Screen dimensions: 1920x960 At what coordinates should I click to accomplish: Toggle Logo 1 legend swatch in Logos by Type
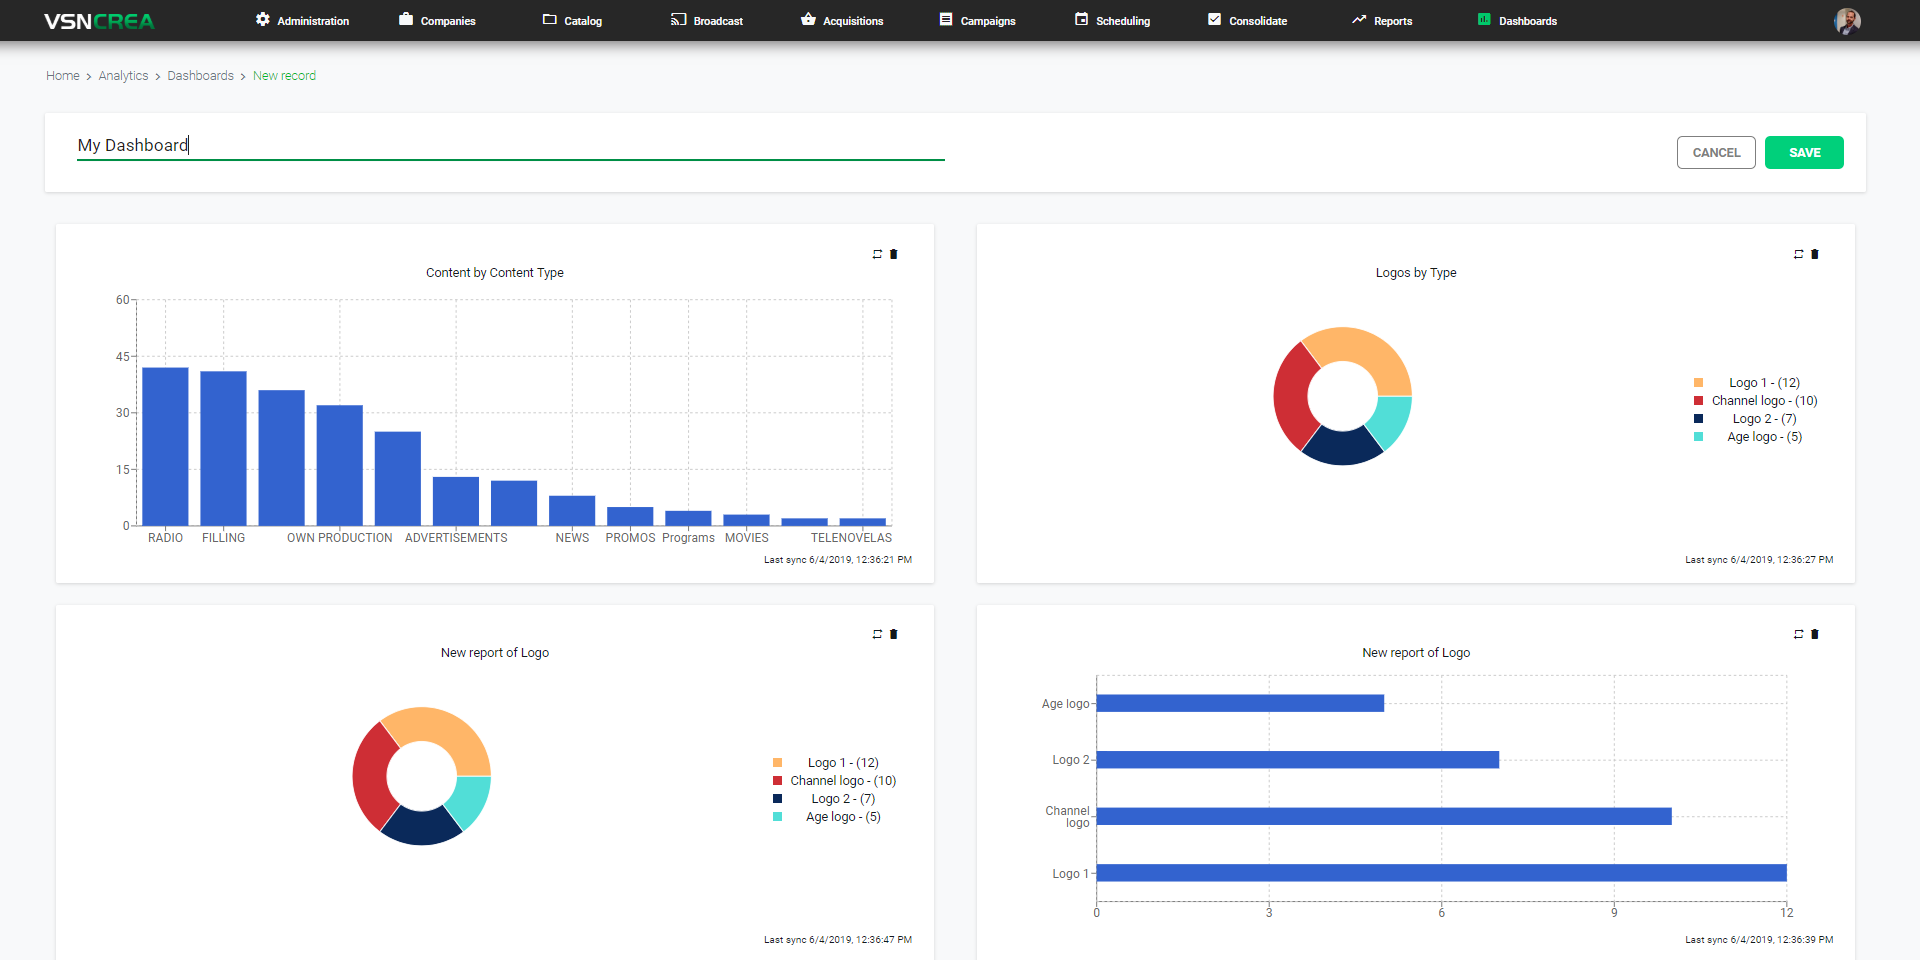(x=1698, y=383)
